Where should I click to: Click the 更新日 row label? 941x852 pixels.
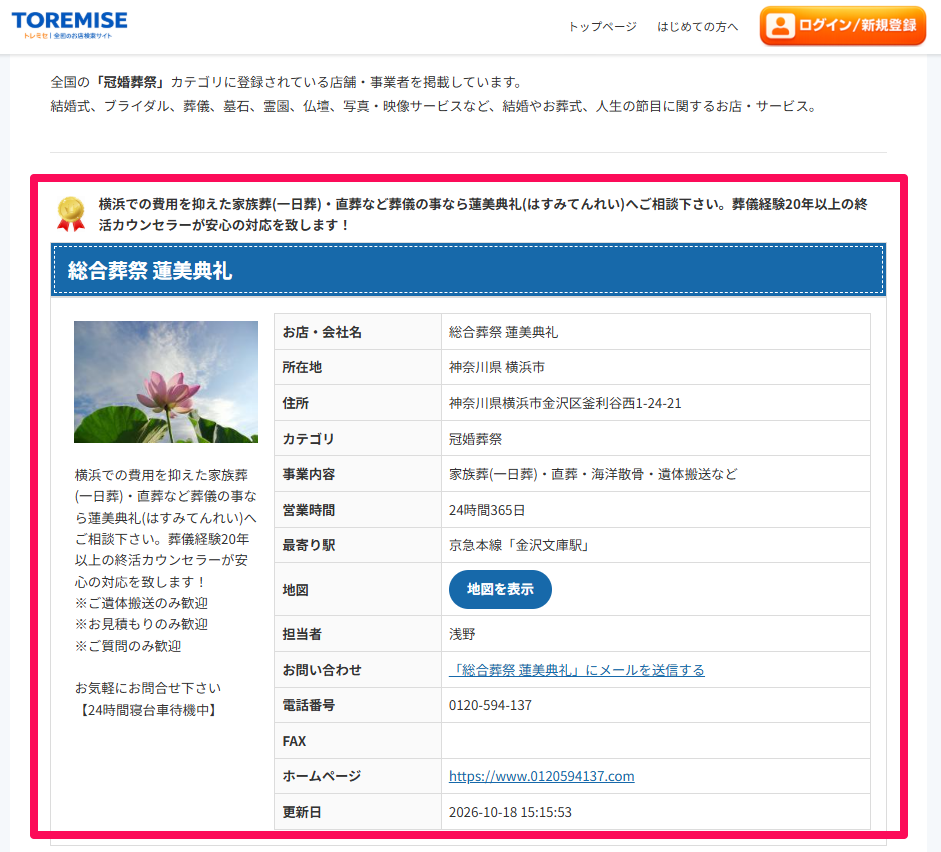click(x=302, y=812)
